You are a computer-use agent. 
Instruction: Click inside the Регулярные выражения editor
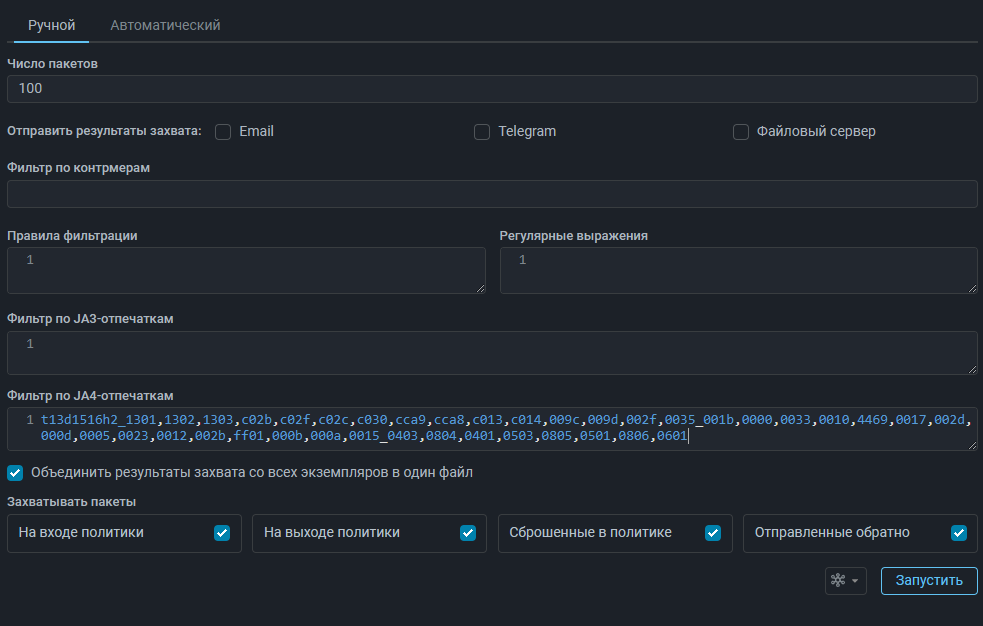[x=738, y=270]
